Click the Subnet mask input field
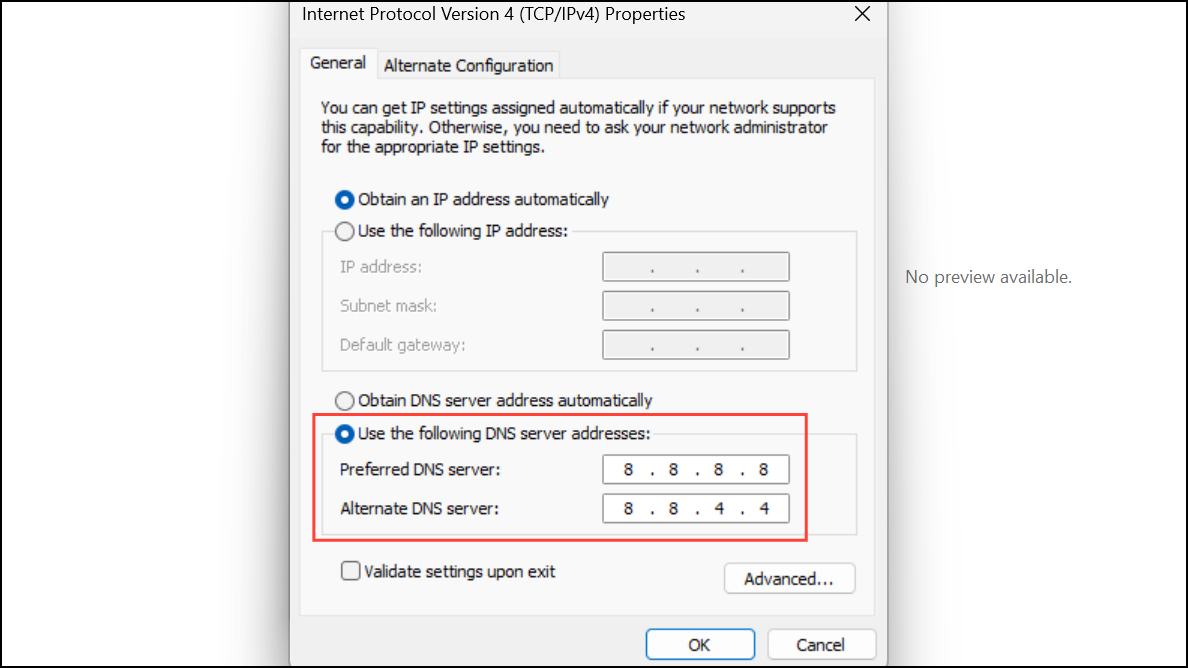 [x=695, y=306]
